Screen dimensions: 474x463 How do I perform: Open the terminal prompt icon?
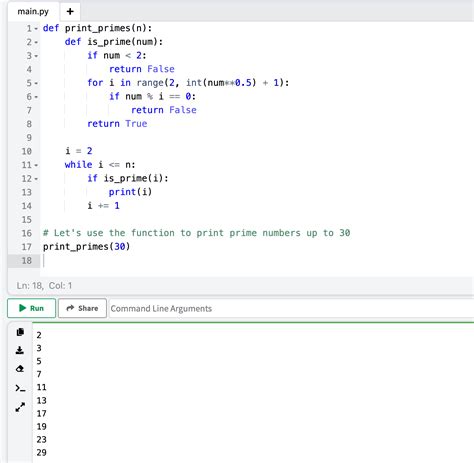tap(20, 388)
